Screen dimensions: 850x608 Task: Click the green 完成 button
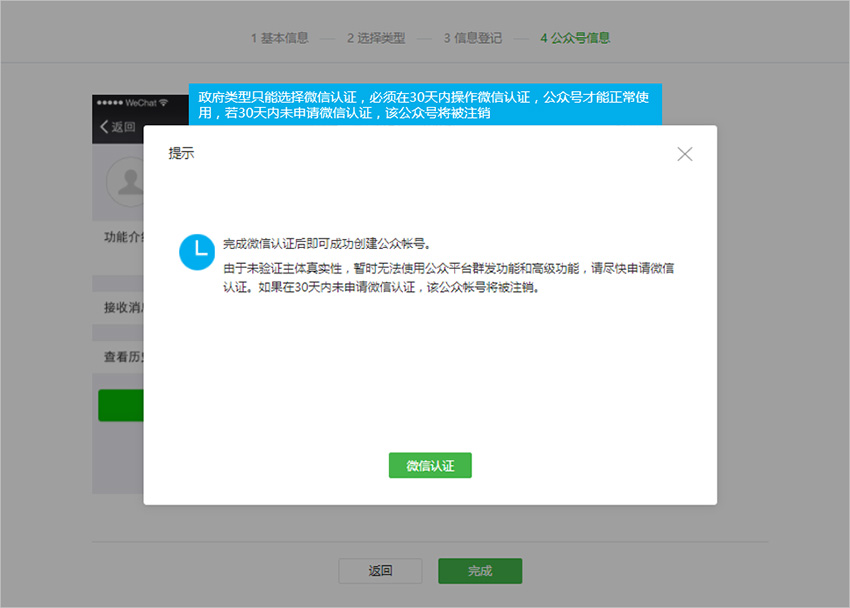click(x=480, y=571)
